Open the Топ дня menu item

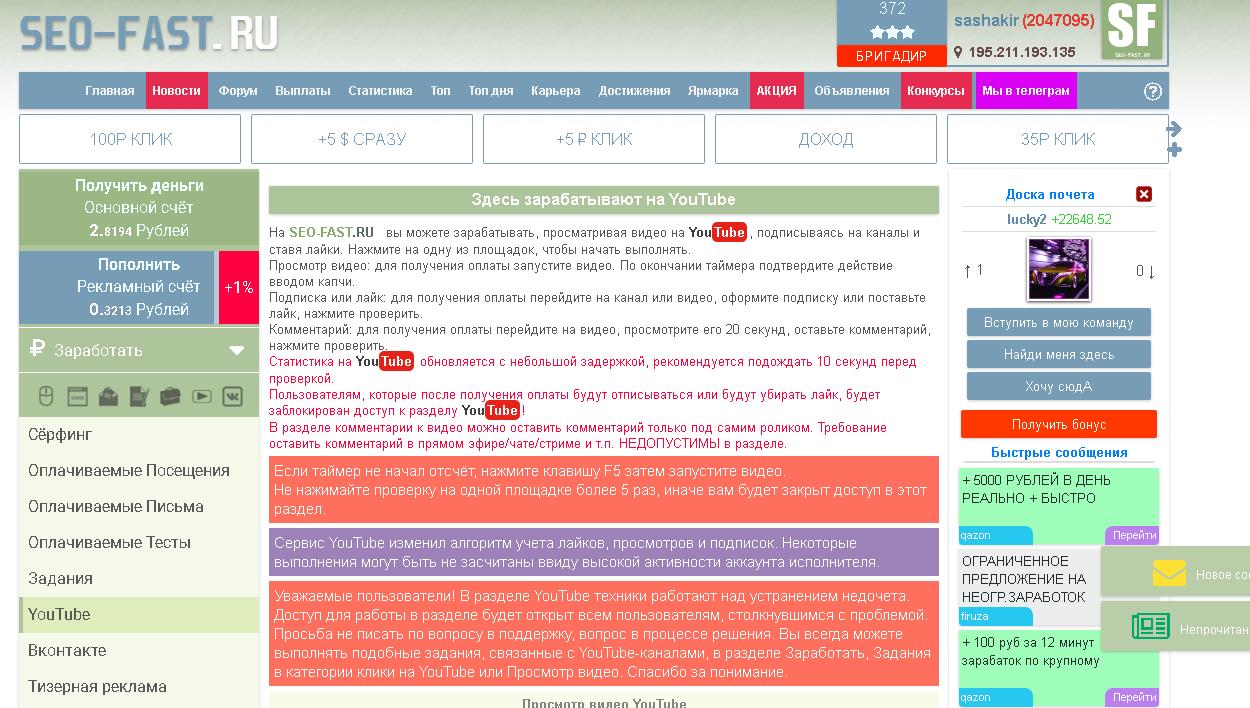[491, 90]
